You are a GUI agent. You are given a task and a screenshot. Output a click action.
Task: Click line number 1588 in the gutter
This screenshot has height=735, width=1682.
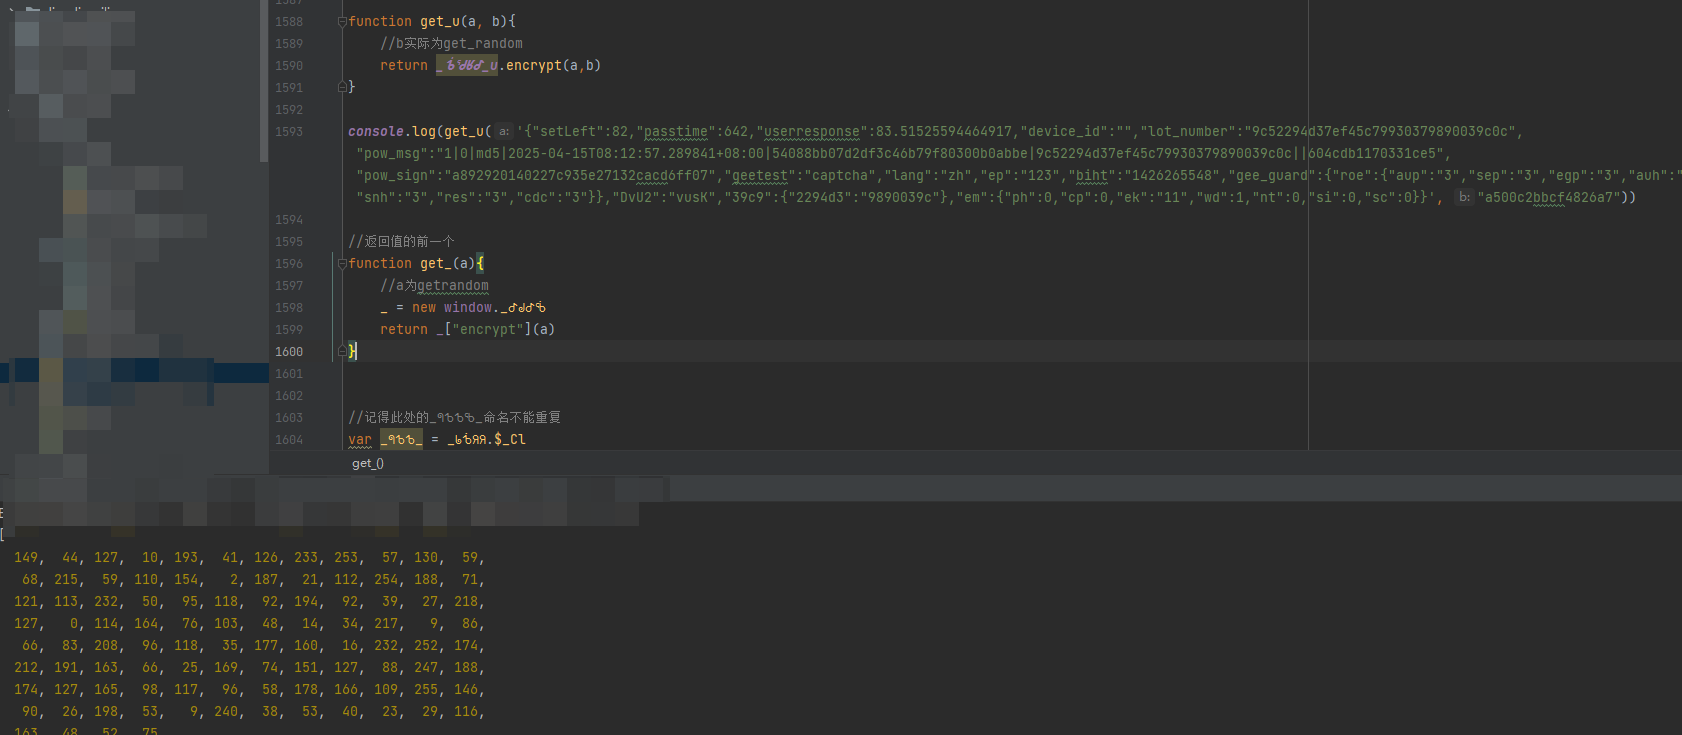coord(289,22)
